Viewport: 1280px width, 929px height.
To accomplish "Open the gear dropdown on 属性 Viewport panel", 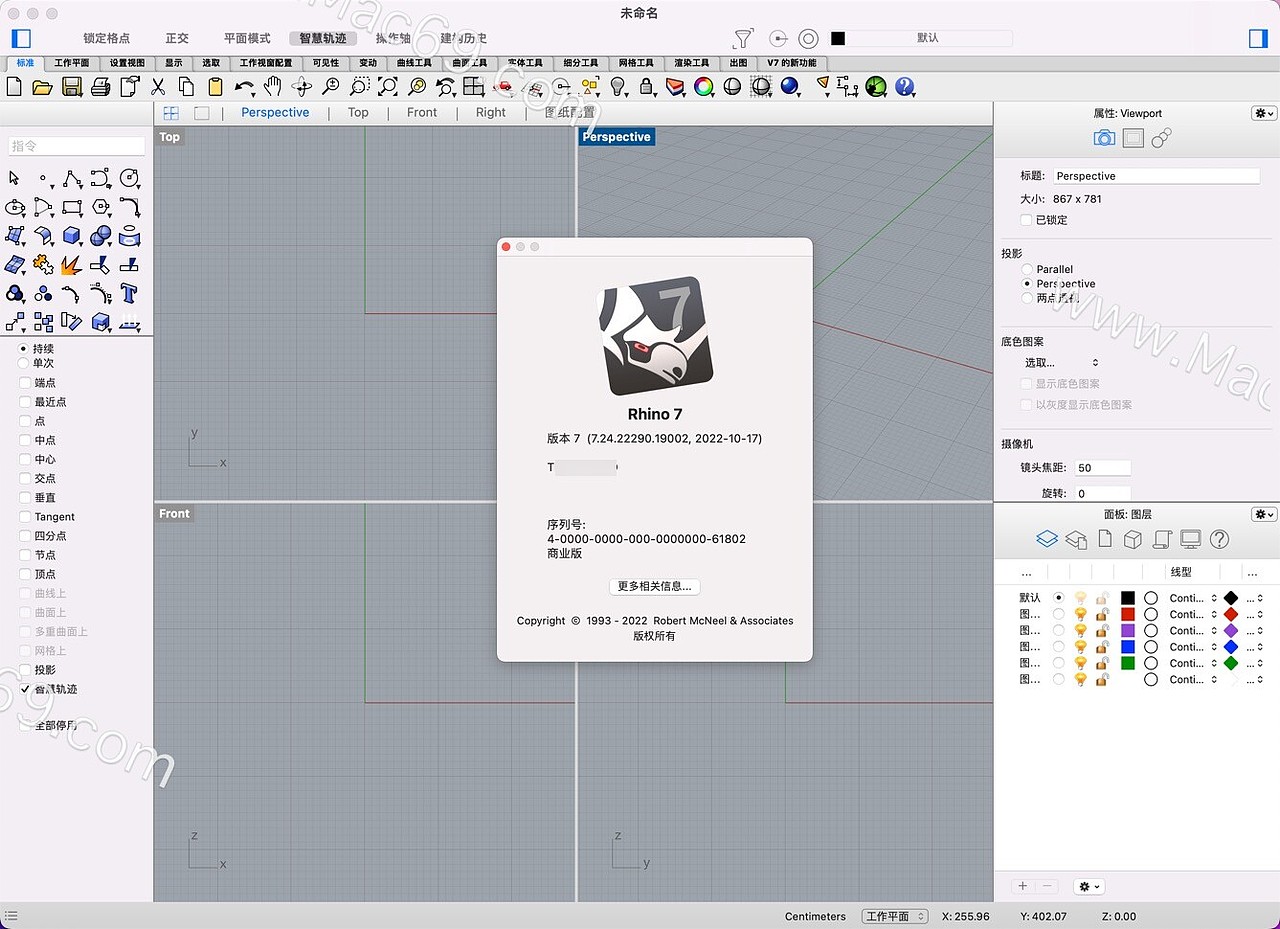I will (1262, 113).
